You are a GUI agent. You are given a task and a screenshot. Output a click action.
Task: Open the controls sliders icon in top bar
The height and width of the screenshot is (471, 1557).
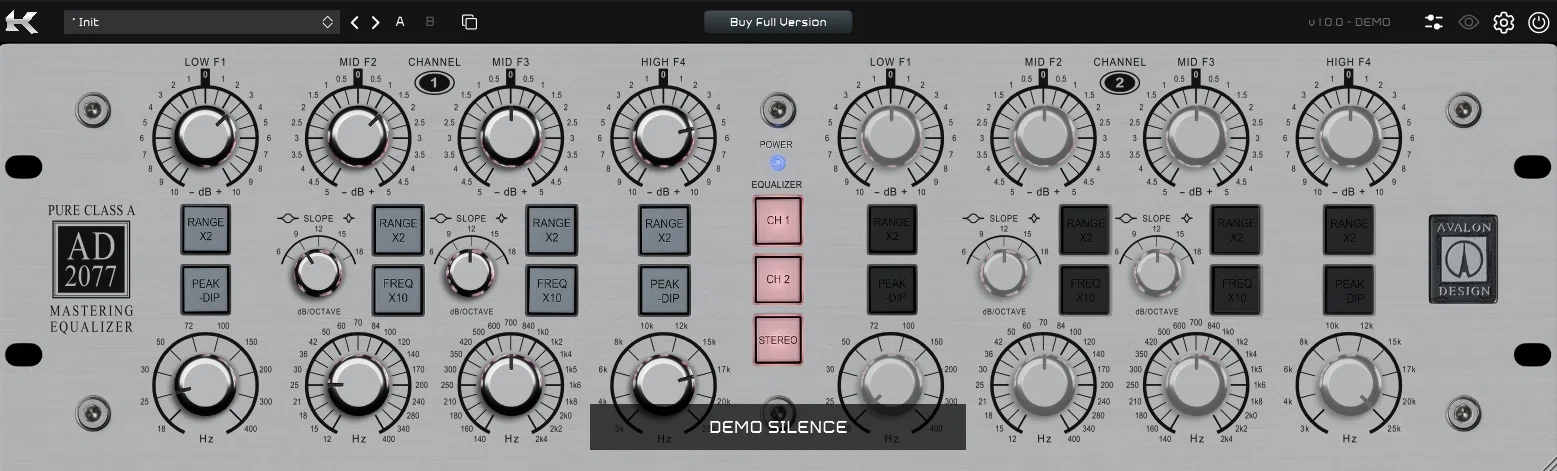coord(1434,22)
